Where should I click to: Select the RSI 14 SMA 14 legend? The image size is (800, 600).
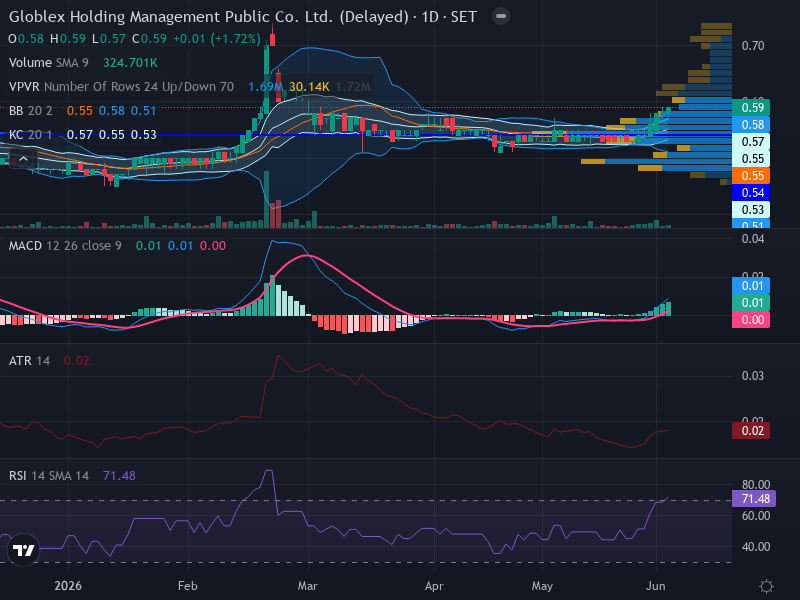[x=48, y=476]
